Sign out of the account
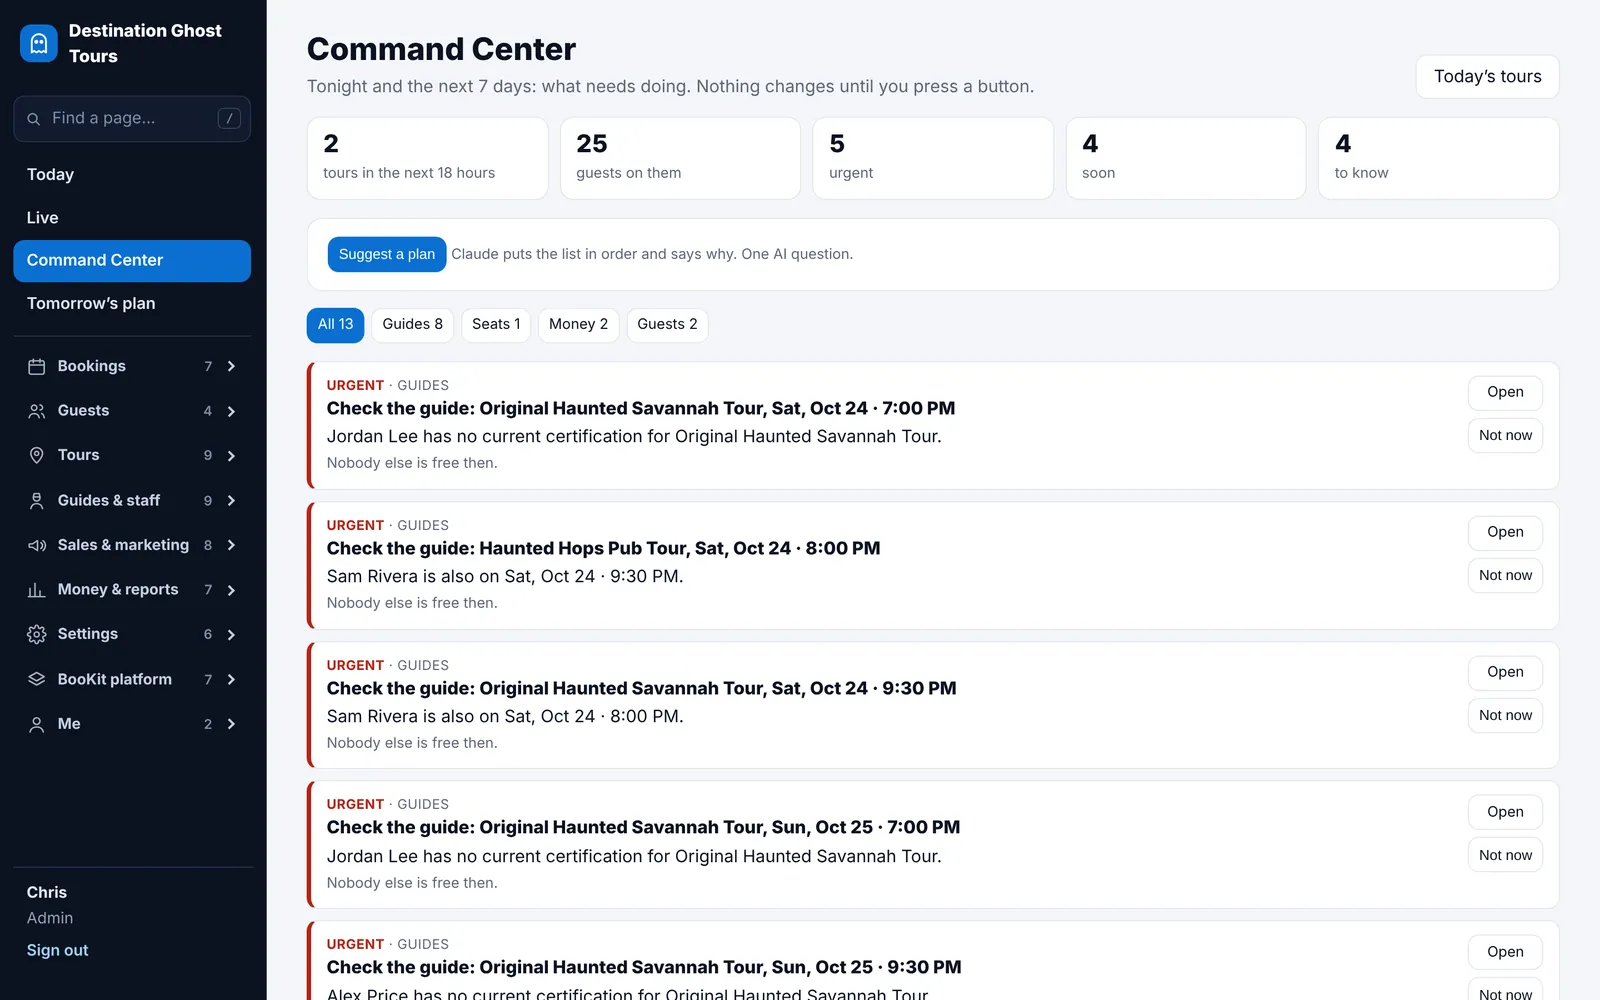1600x1000 pixels. (57, 951)
